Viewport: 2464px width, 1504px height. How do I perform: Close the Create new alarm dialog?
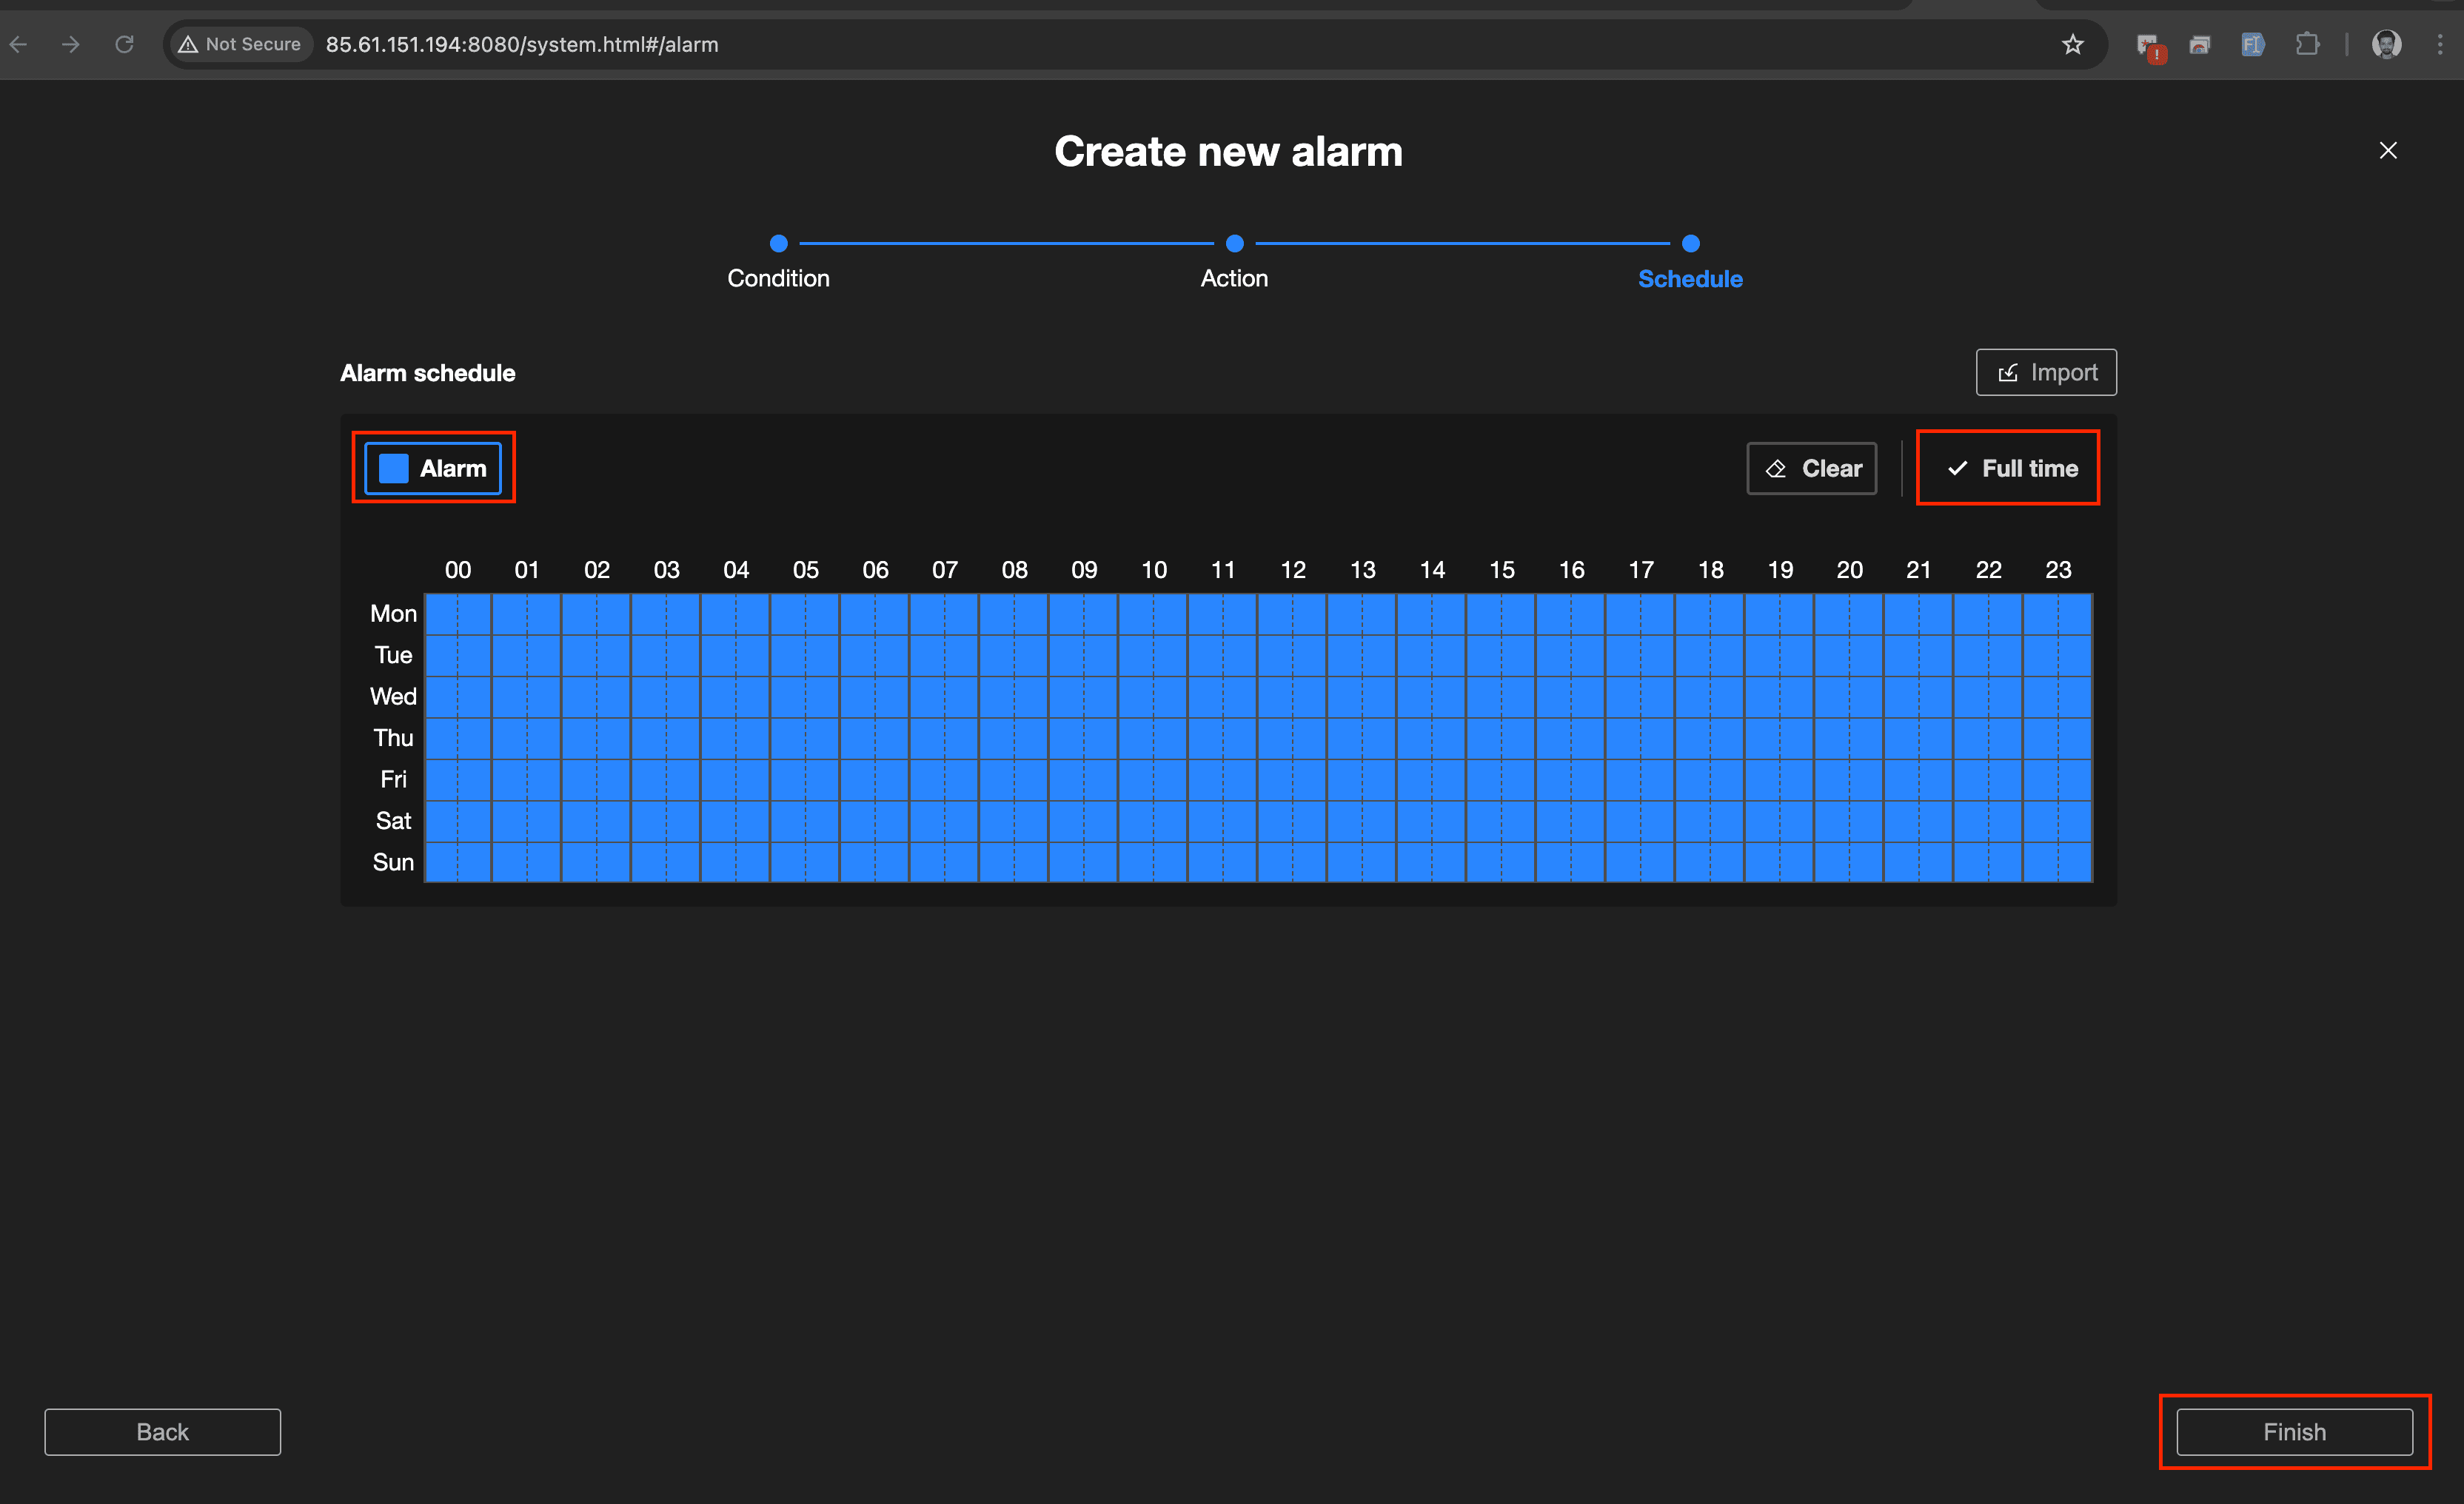click(x=2388, y=150)
